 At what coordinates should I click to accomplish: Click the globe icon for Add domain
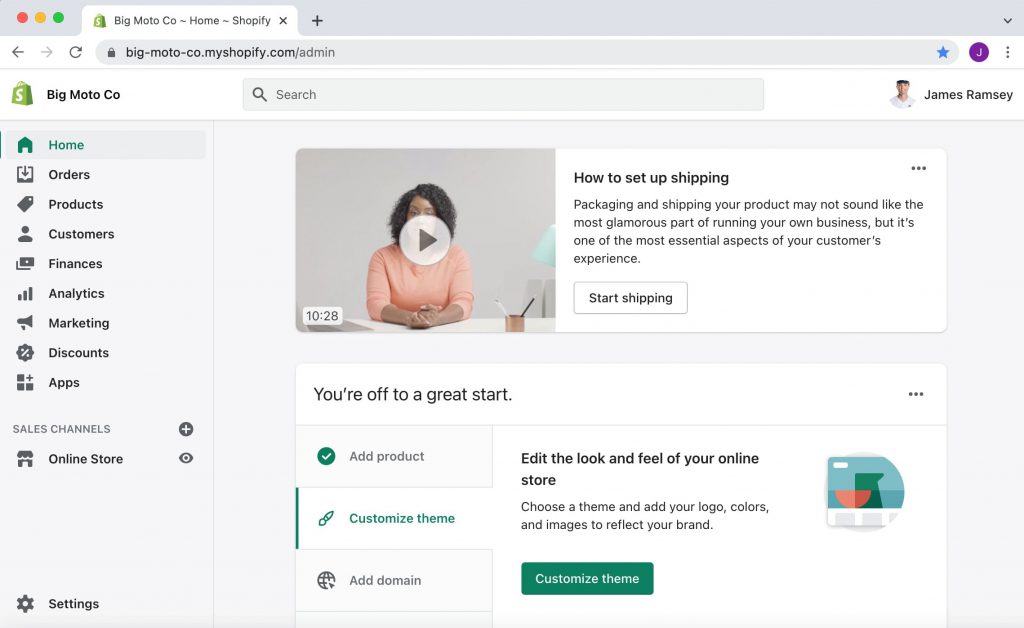click(x=327, y=580)
